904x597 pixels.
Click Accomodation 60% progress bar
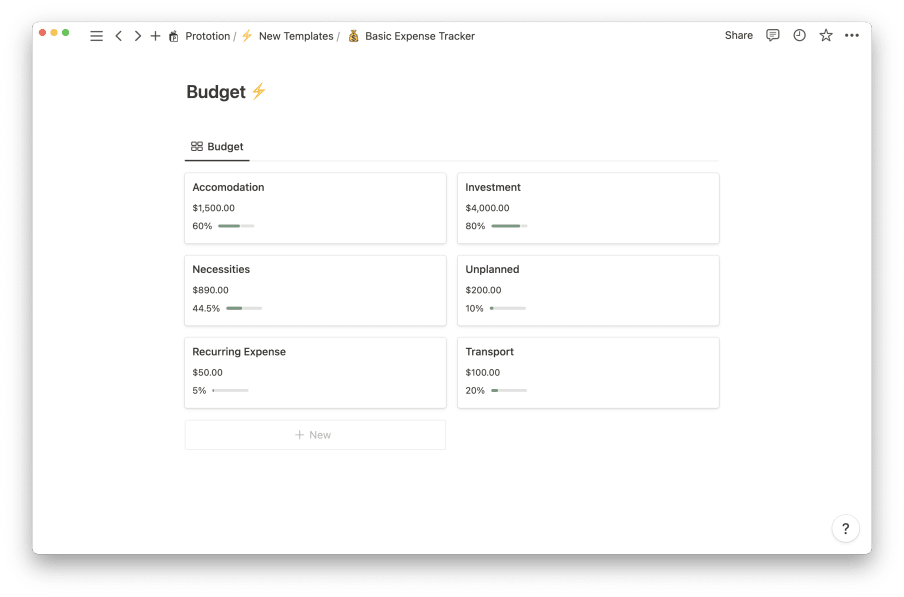coord(236,226)
